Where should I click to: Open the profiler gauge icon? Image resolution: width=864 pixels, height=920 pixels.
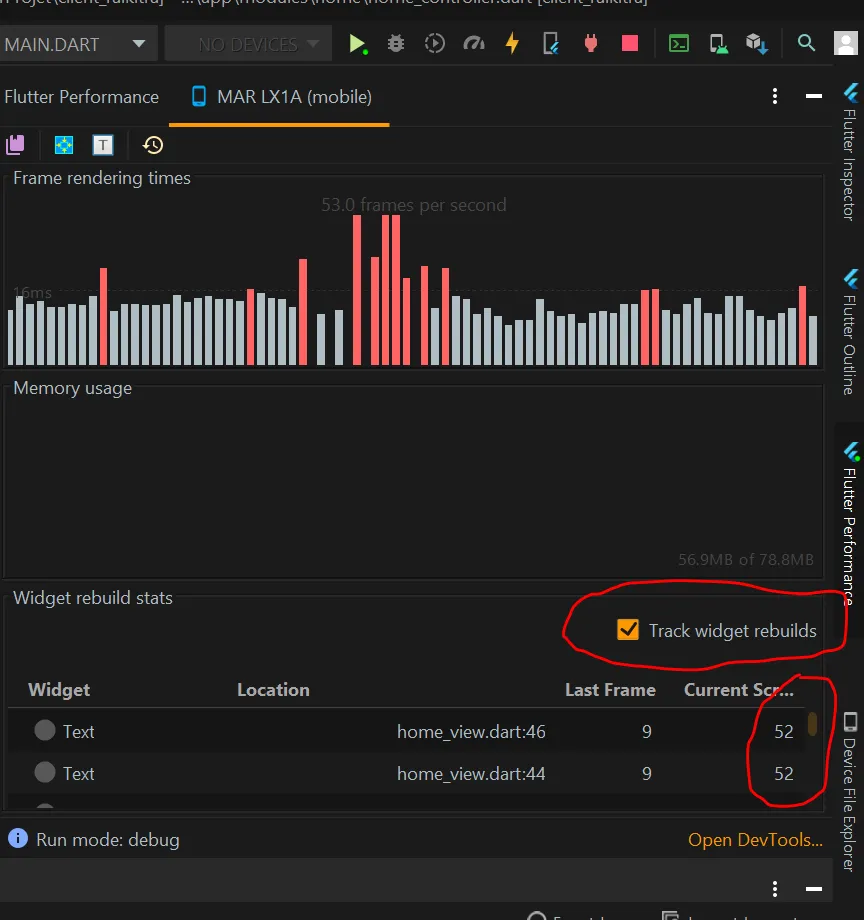(474, 43)
